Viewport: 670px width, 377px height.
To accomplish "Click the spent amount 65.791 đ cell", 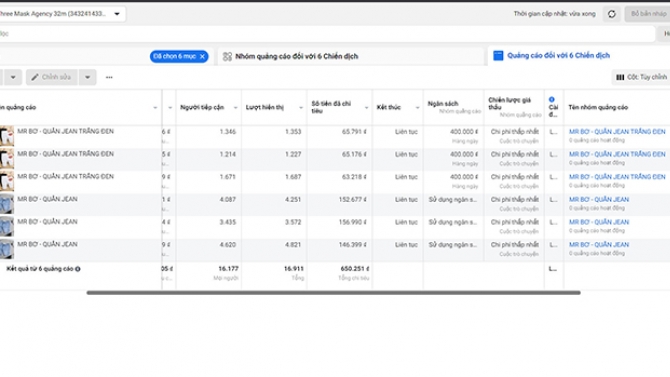I will click(354, 132).
